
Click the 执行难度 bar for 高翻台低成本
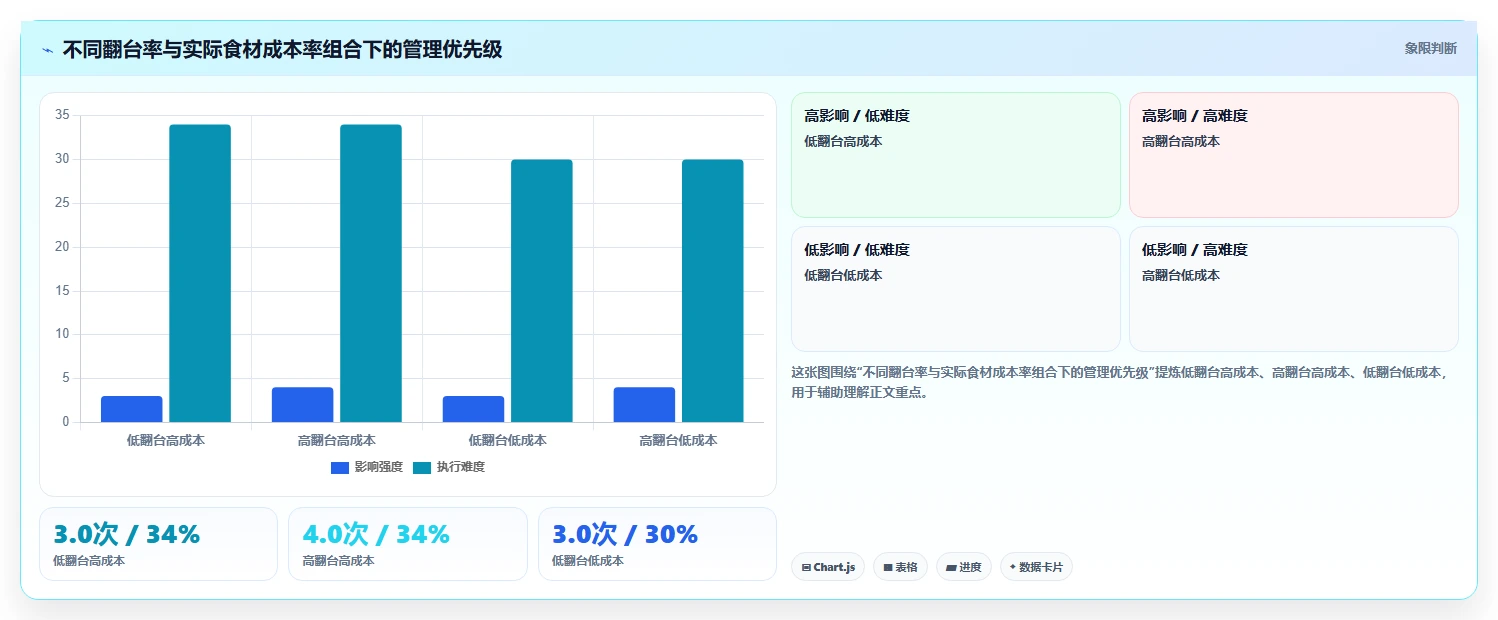pos(713,291)
